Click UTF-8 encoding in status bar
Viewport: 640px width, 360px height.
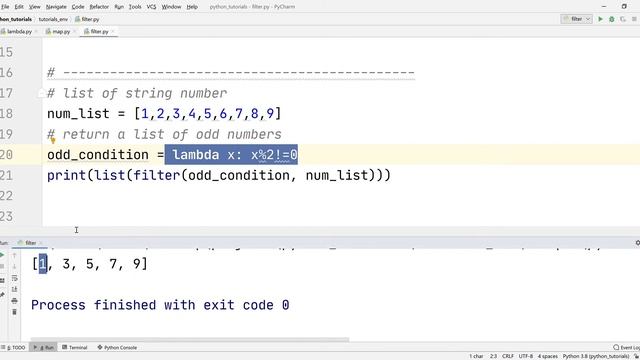(x=526, y=356)
